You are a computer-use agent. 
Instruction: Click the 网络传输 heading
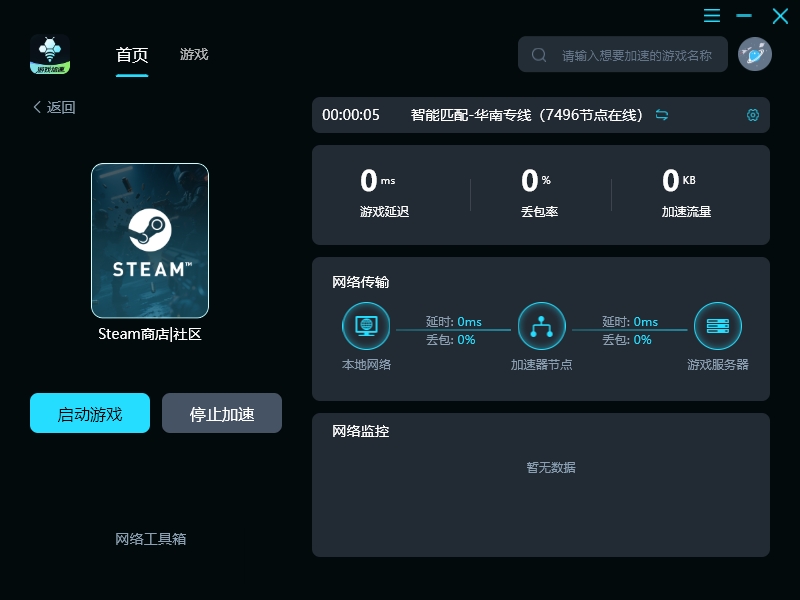[x=361, y=282]
